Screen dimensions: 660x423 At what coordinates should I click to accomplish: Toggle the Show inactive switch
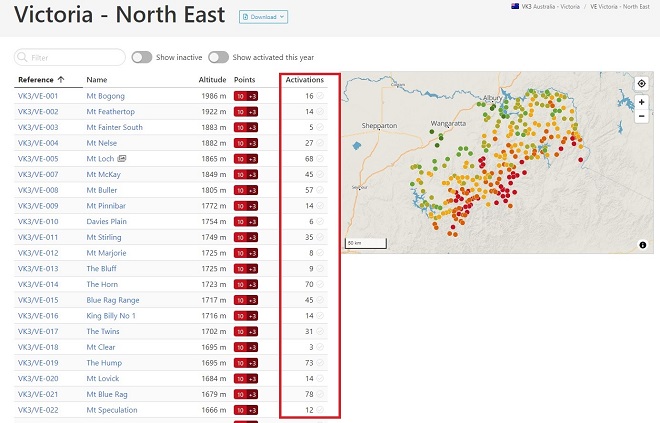(x=141, y=57)
